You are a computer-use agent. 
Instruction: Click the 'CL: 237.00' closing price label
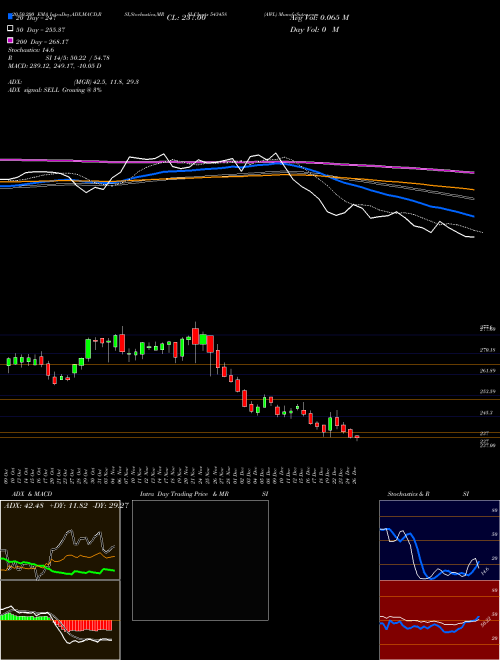pos(186,18)
